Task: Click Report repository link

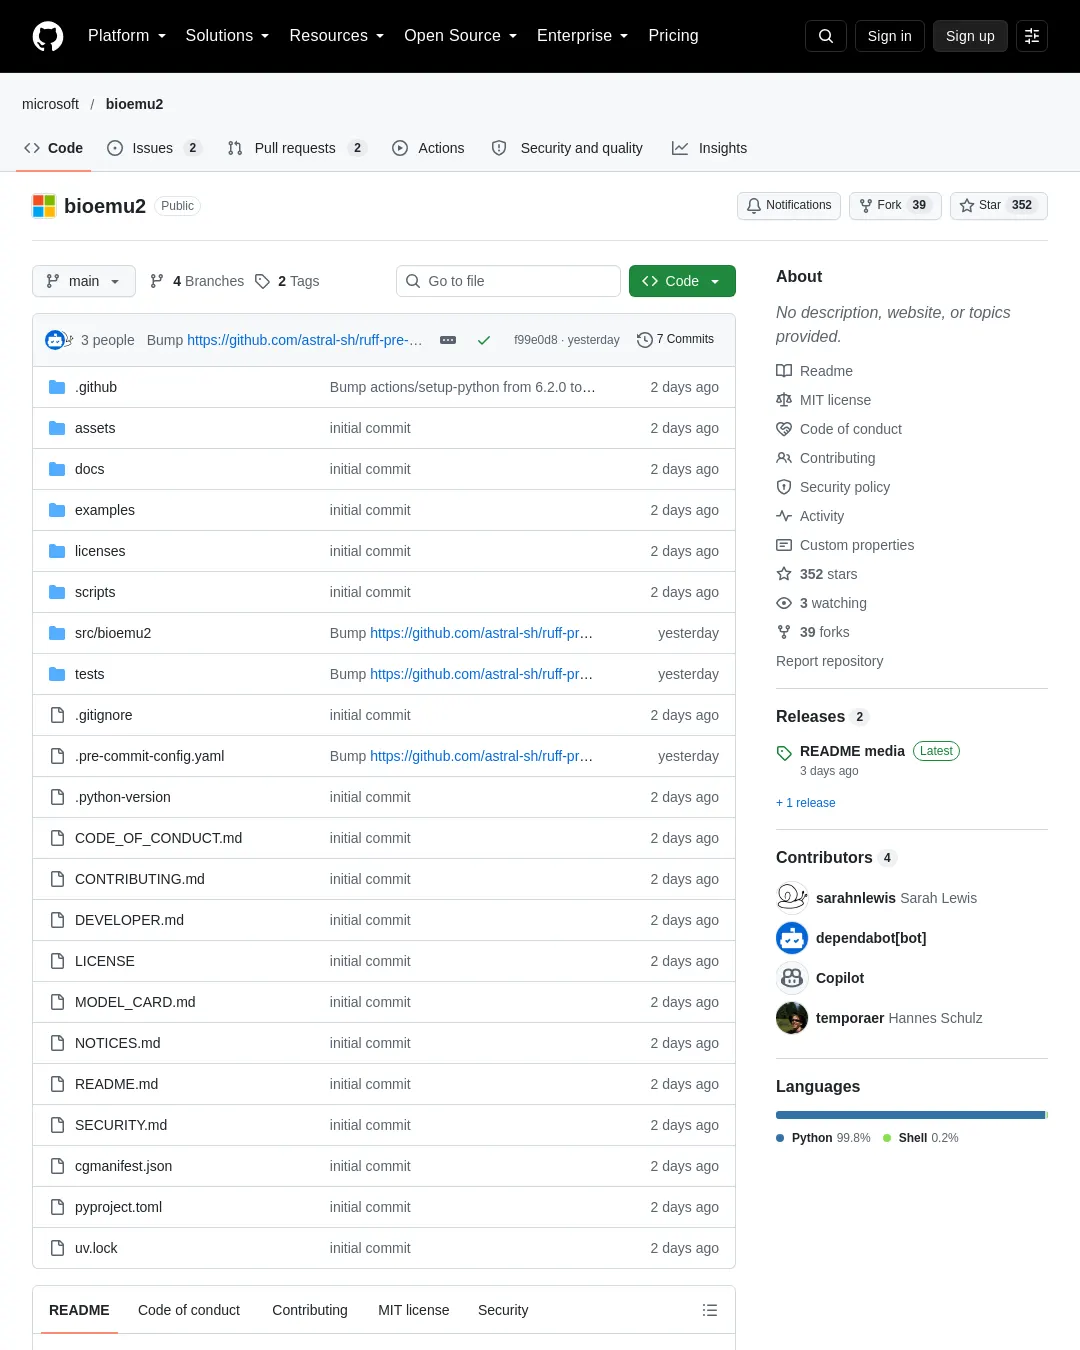Action: tap(829, 661)
